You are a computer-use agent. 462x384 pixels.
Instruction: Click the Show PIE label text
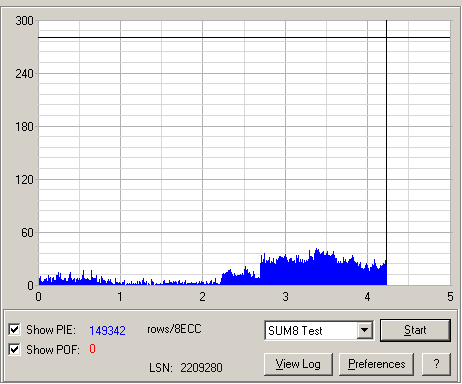click(51, 330)
